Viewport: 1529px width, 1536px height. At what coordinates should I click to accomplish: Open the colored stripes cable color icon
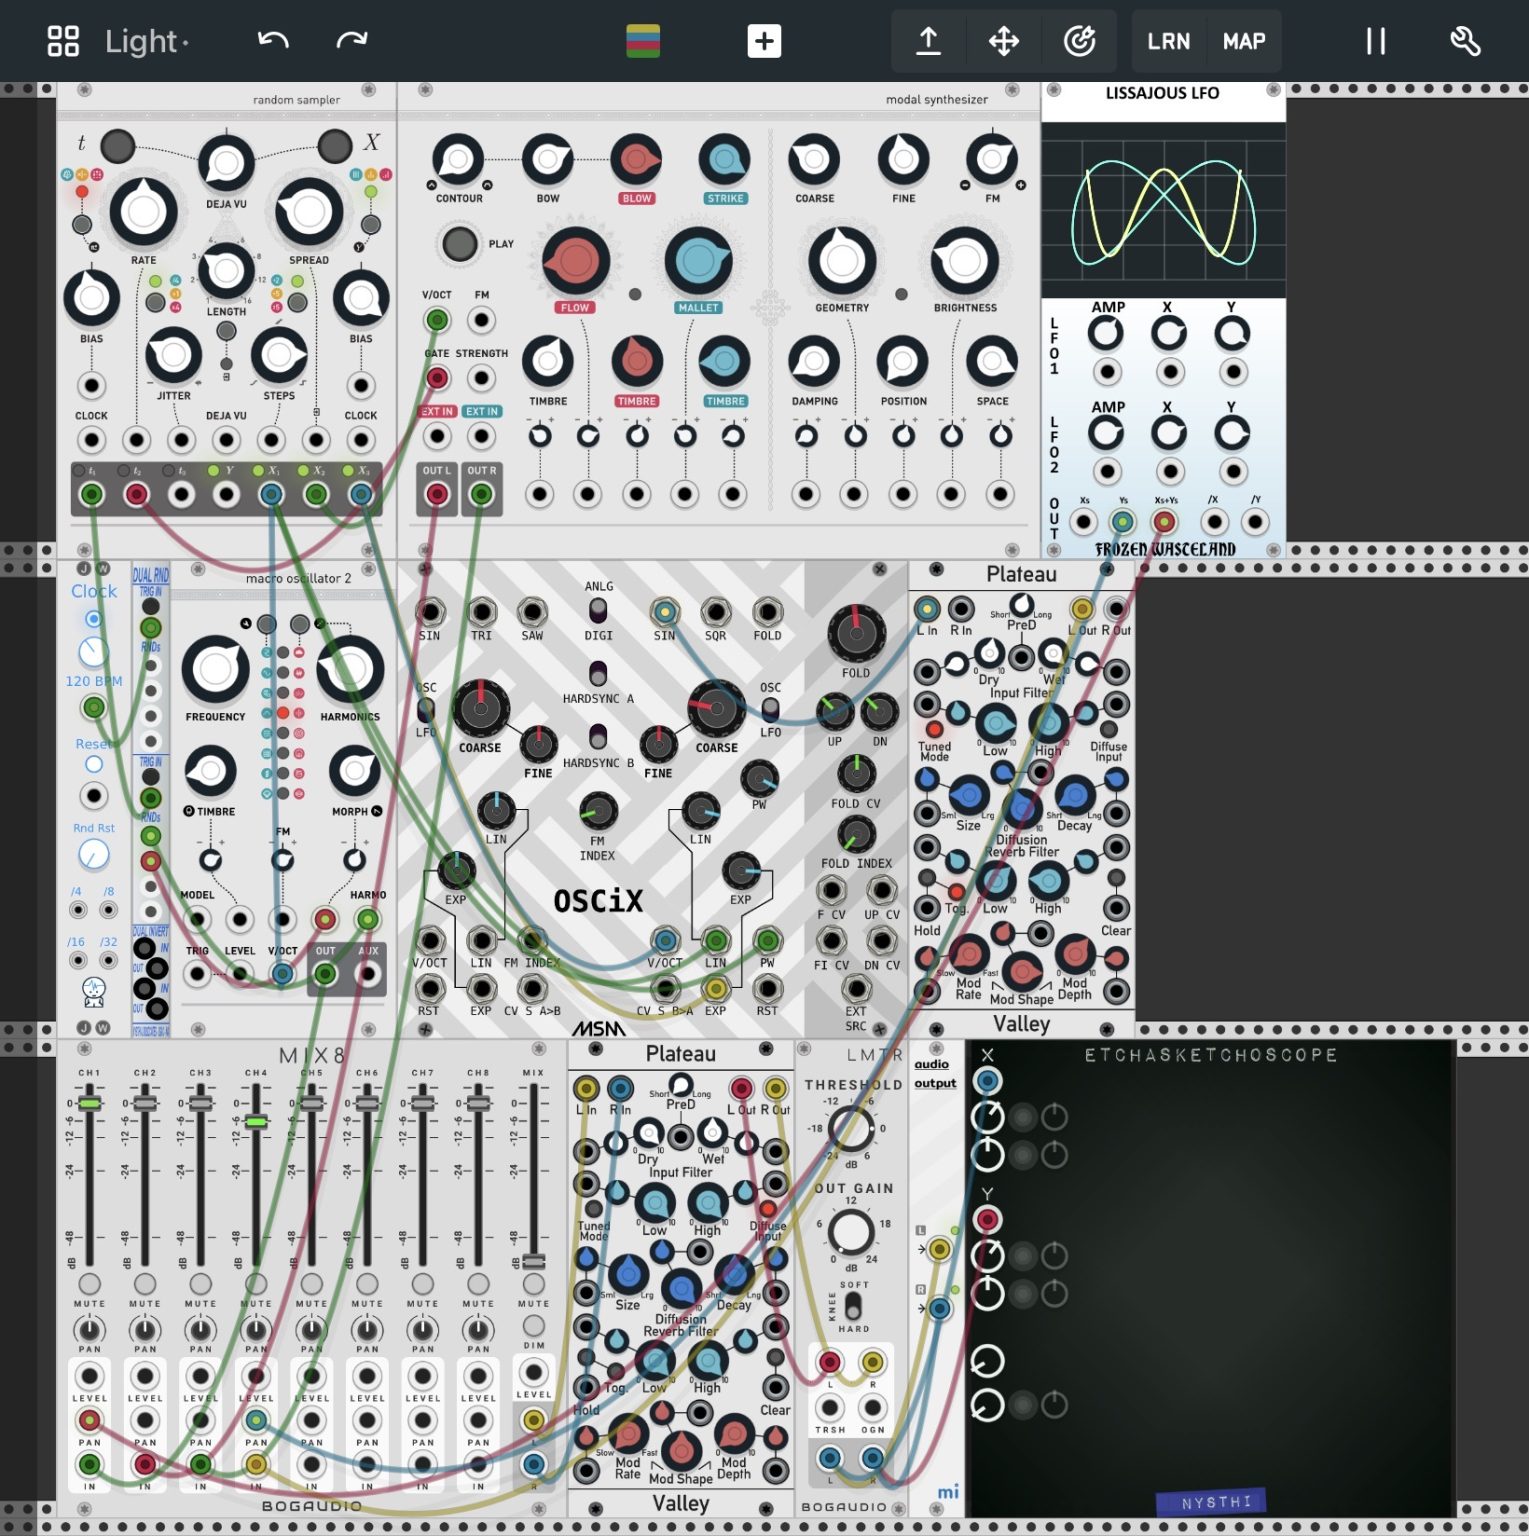(x=643, y=41)
